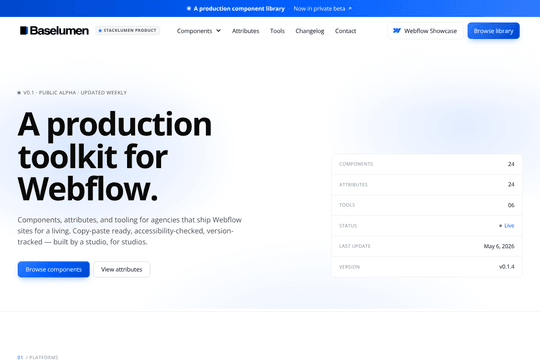
Task: Click the 'A production toolkit for Webflow.' heading
Action: (115, 156)
